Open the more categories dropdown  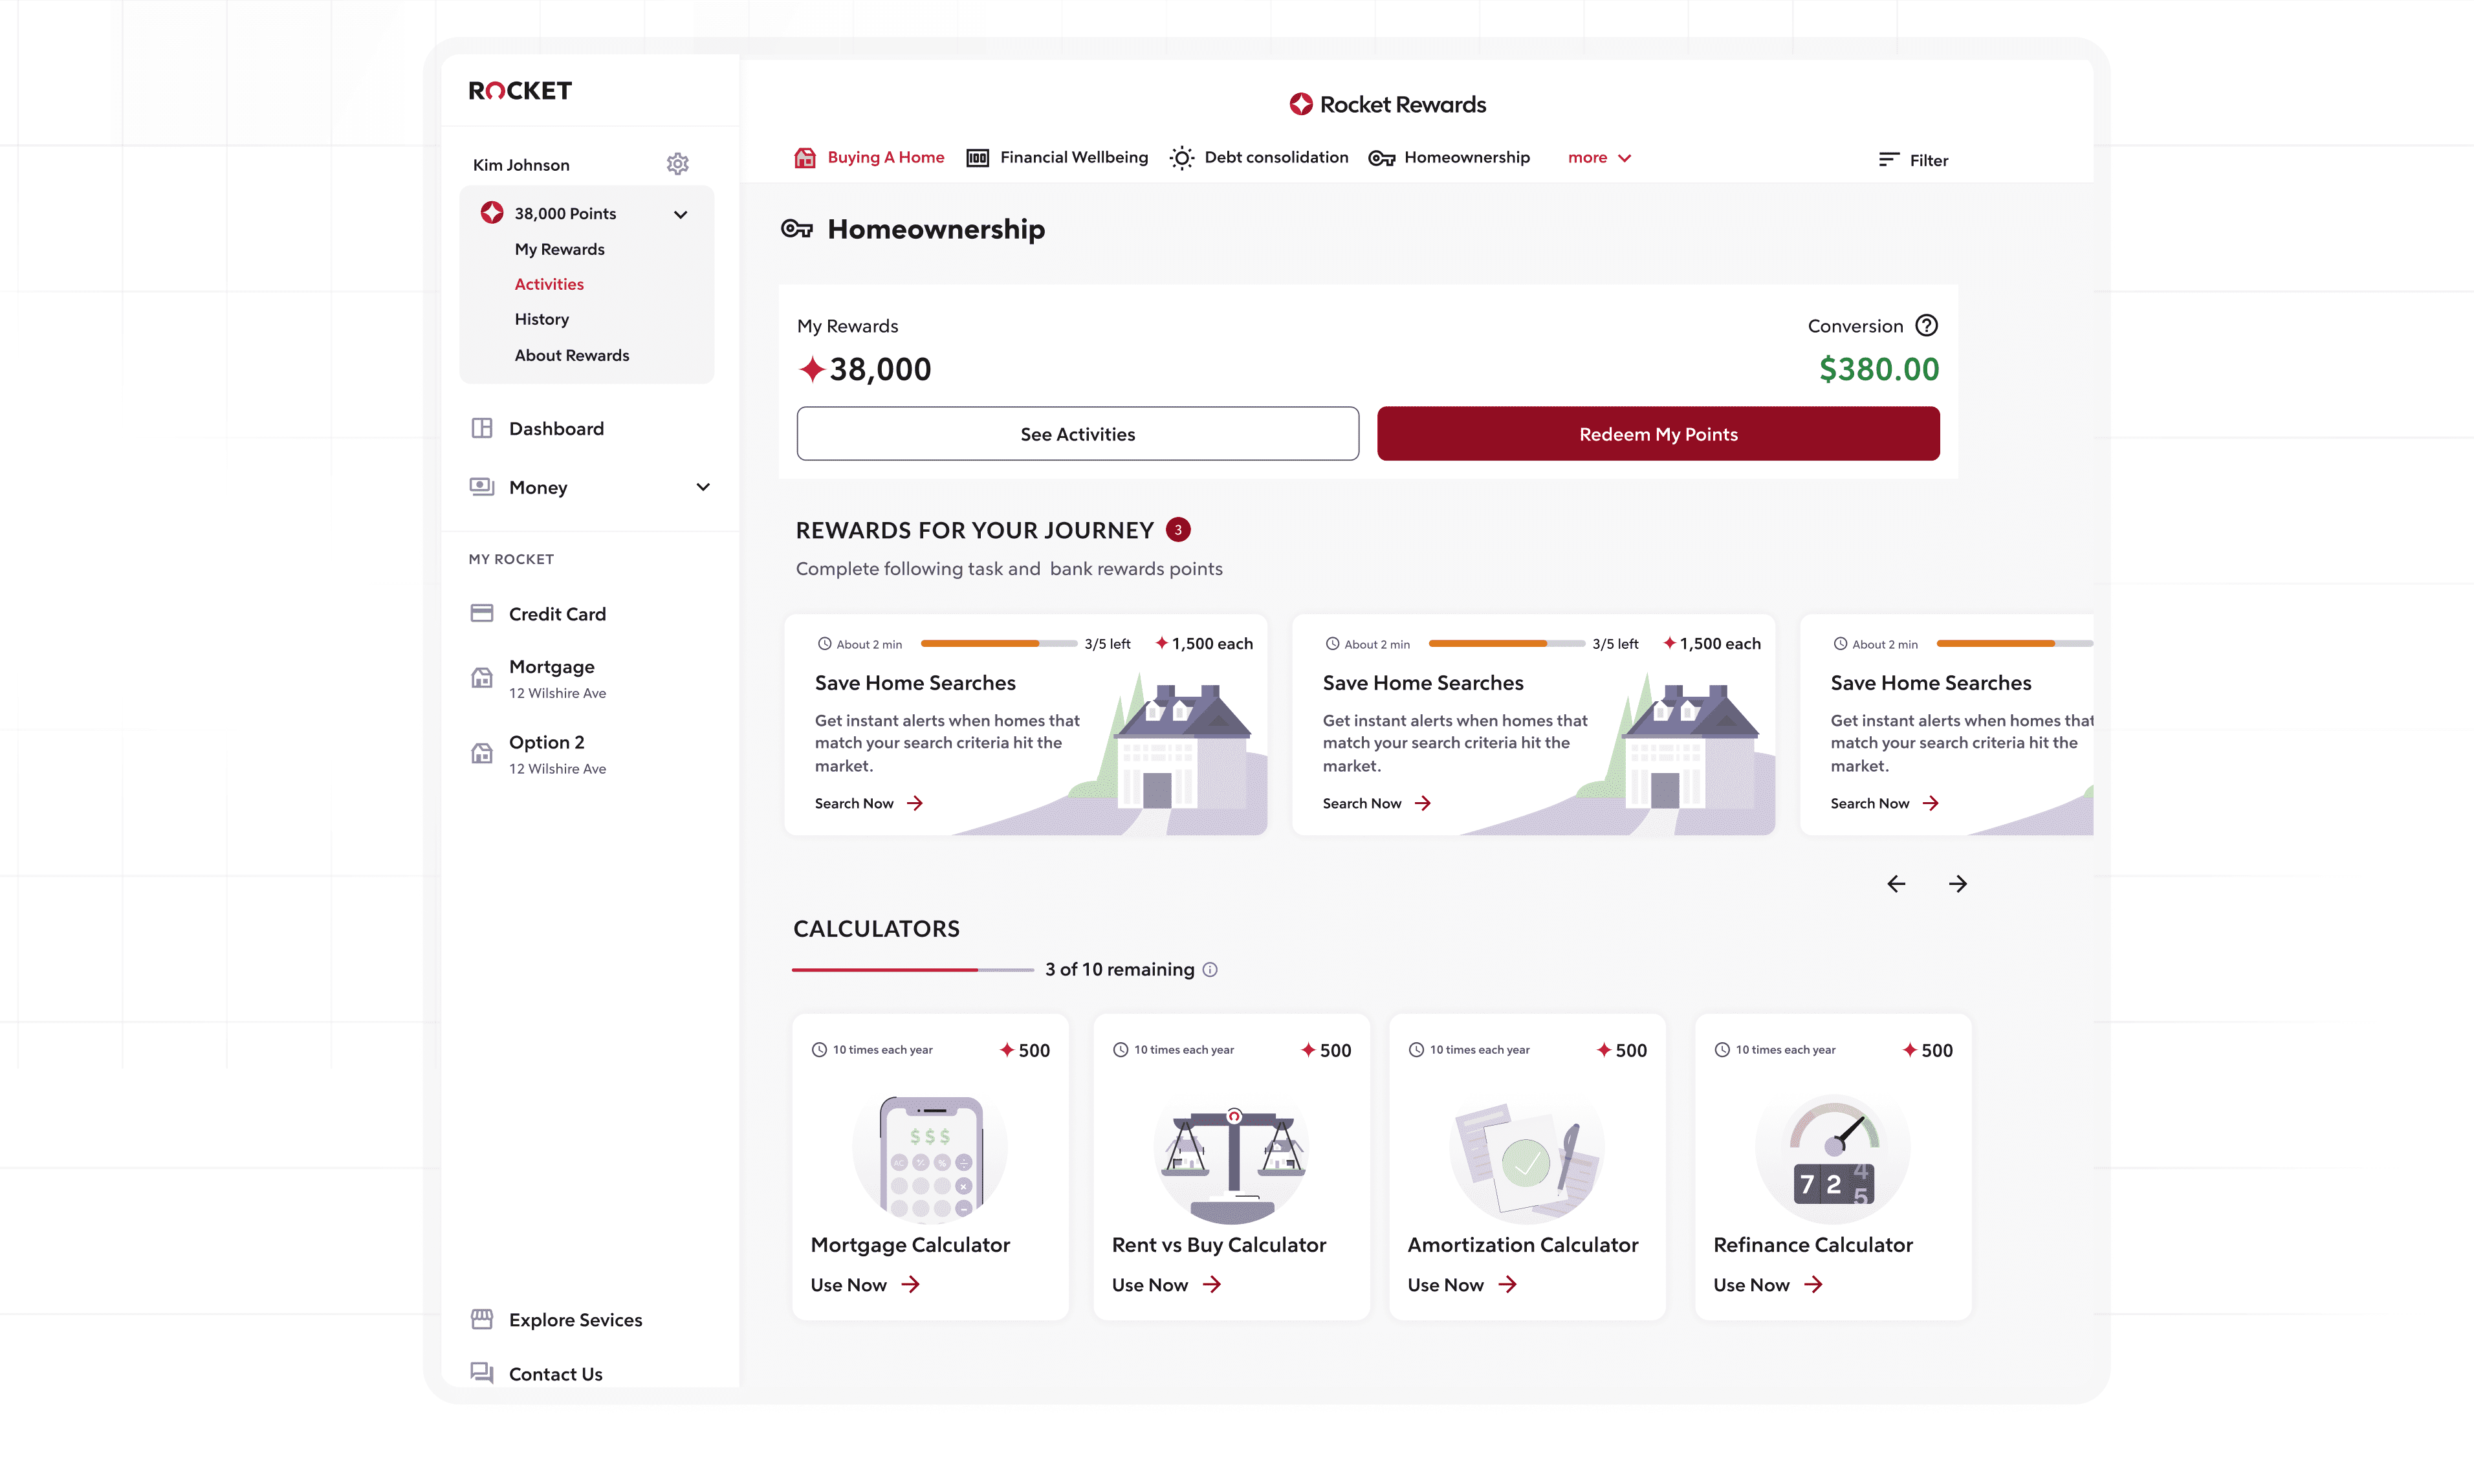1600,158
